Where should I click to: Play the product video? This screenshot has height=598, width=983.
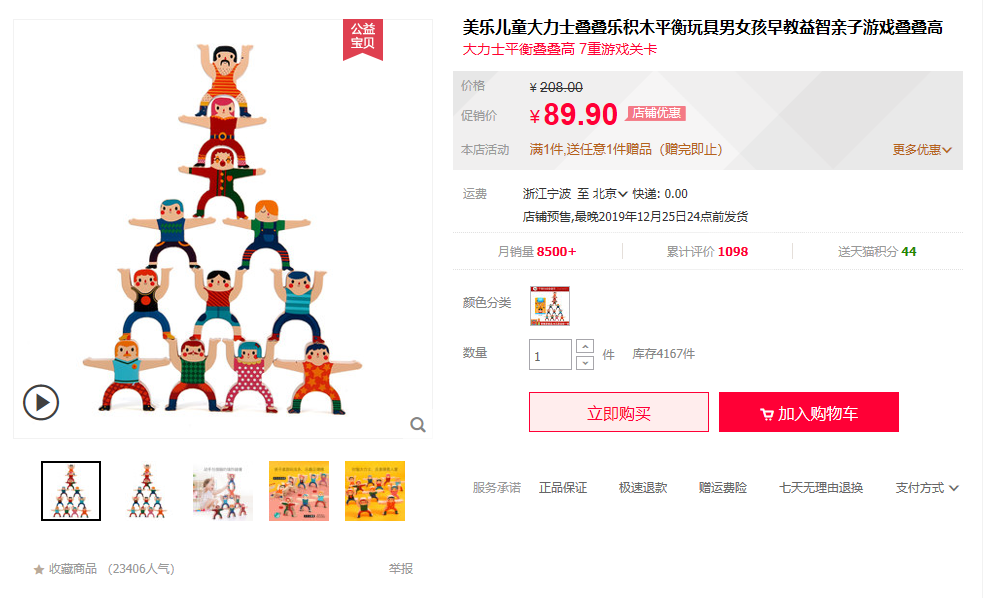click(41, 402)
